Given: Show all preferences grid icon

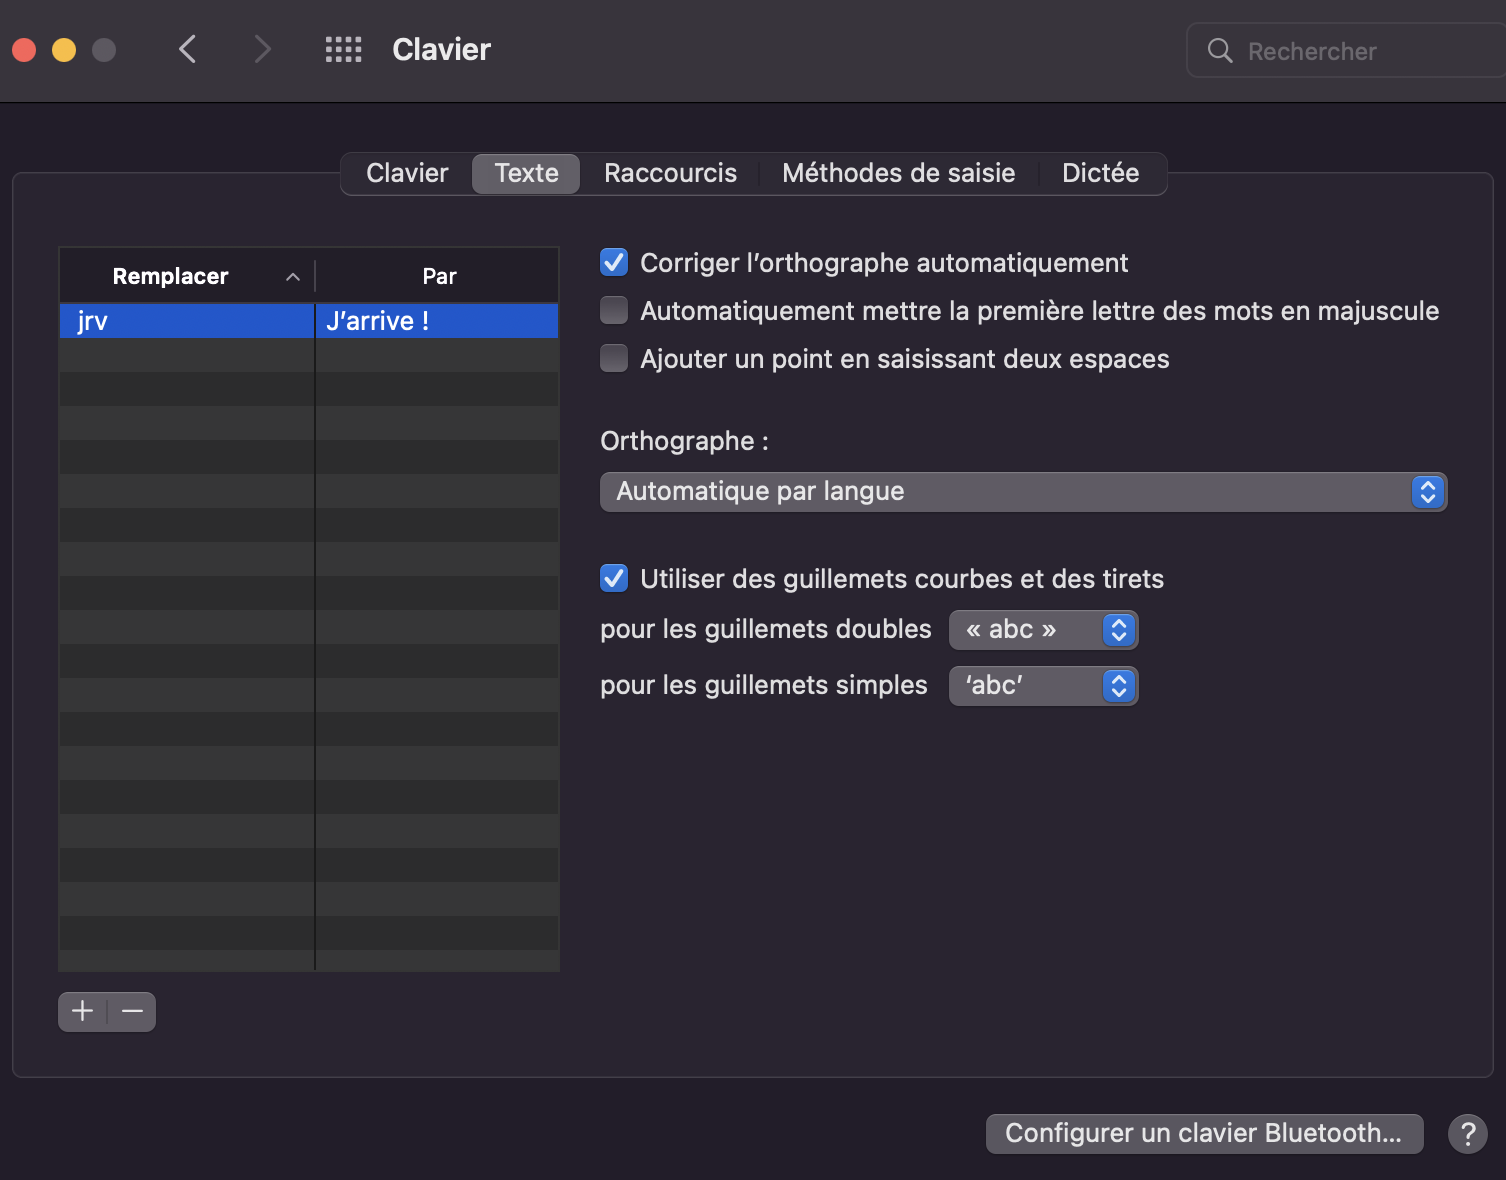Looking at the screenshot, I should coord(343,49).
